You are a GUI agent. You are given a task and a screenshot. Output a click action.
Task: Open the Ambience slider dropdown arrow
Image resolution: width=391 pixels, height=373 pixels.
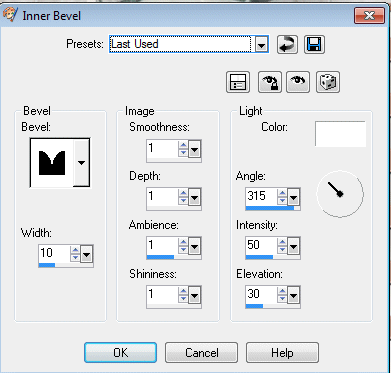click(x=195, y=247)
